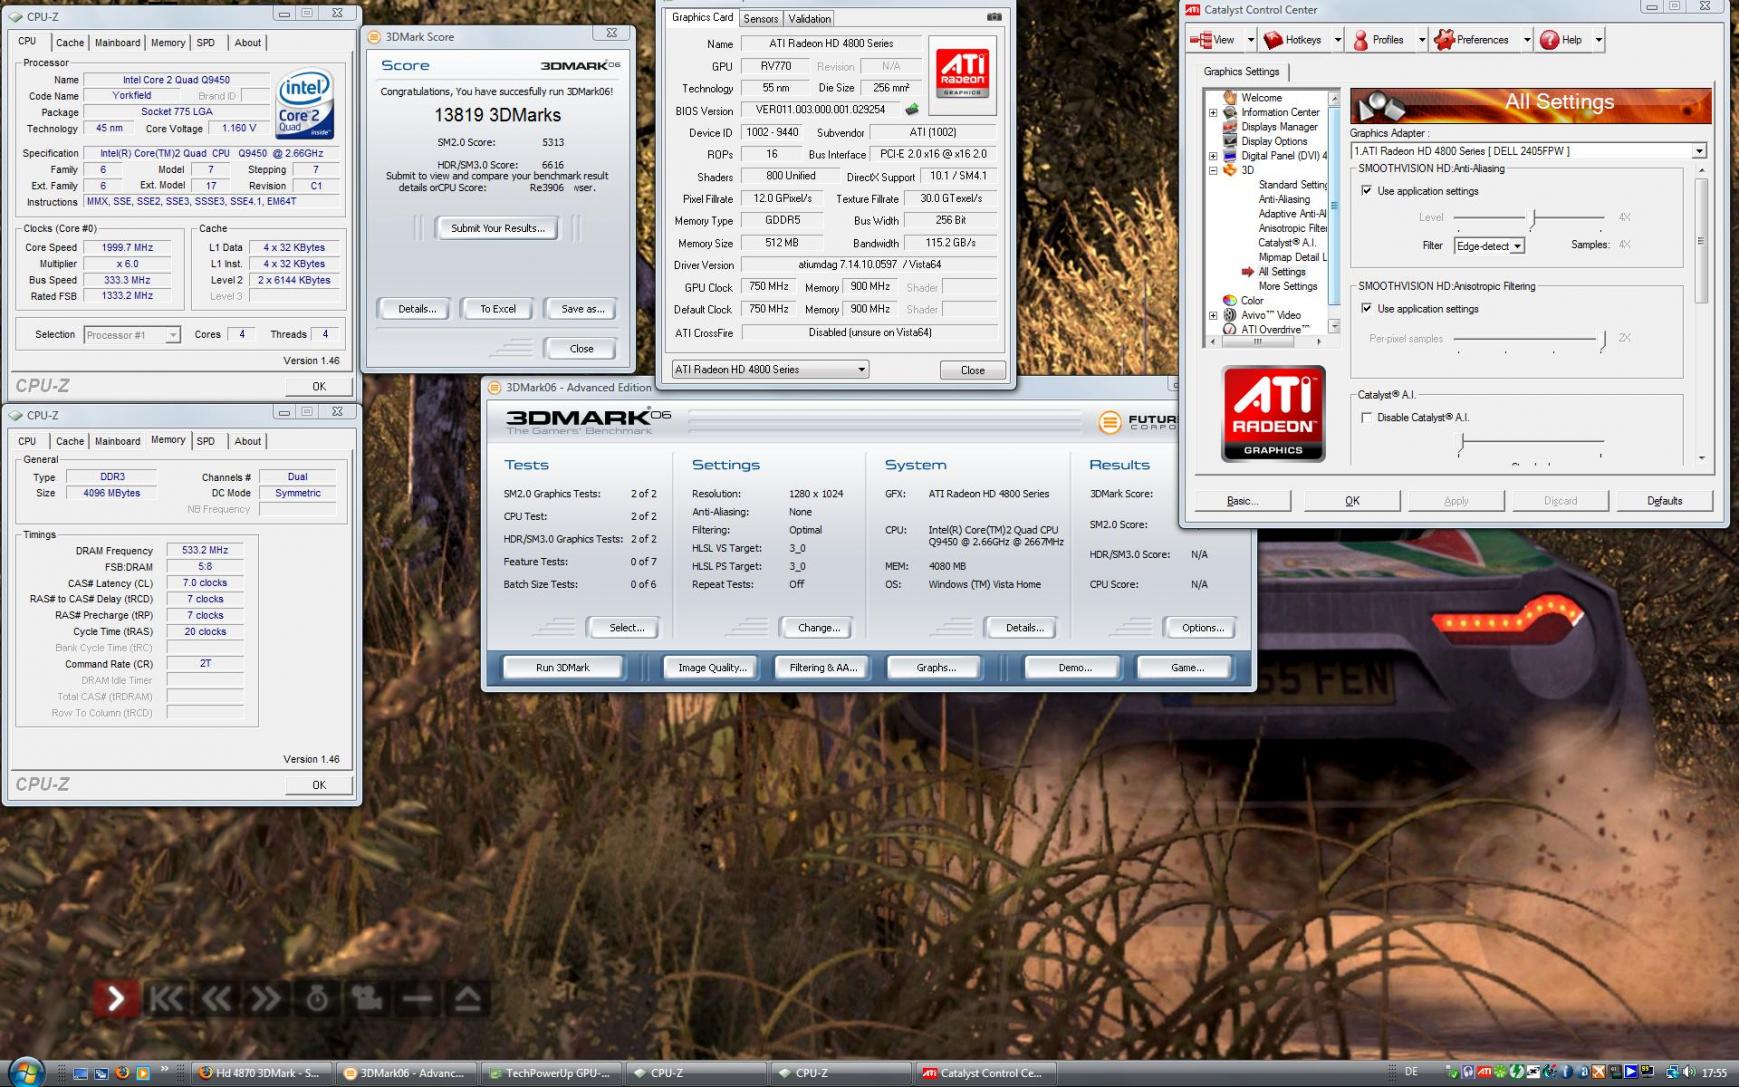The height and width of the screenshot is (1087, 1739).
Task: Click the Defaults button in Catalyst
Action: tap(1665, 501)
